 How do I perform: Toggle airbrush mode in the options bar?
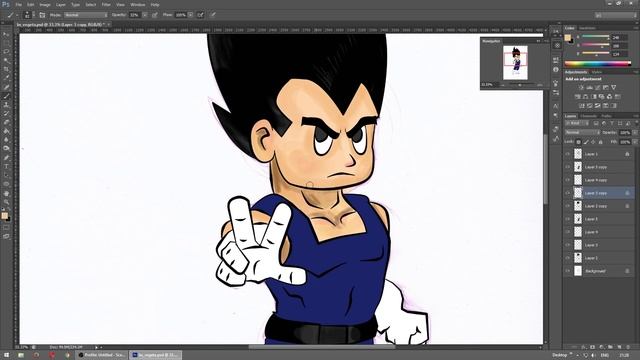[200, 15]
